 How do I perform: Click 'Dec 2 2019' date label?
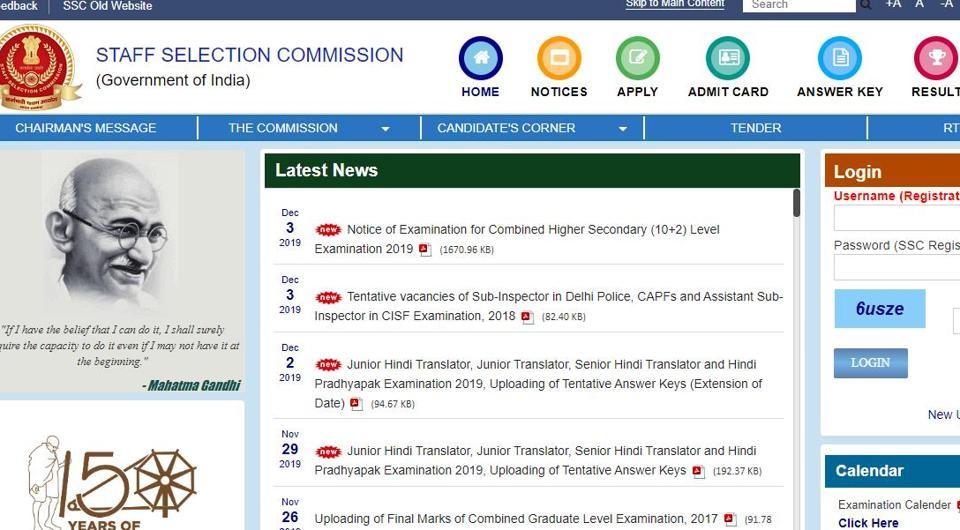(x=290, y=362)
